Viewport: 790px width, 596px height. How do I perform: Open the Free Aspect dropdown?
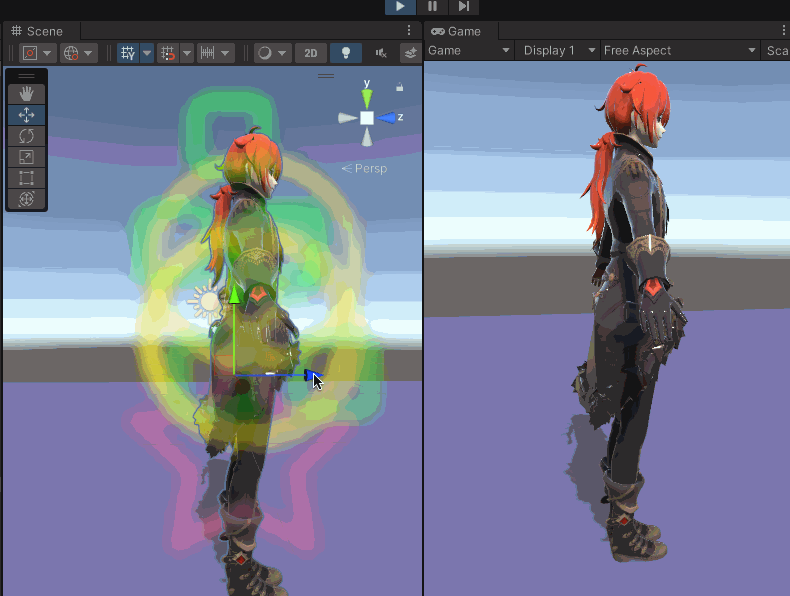680,50
